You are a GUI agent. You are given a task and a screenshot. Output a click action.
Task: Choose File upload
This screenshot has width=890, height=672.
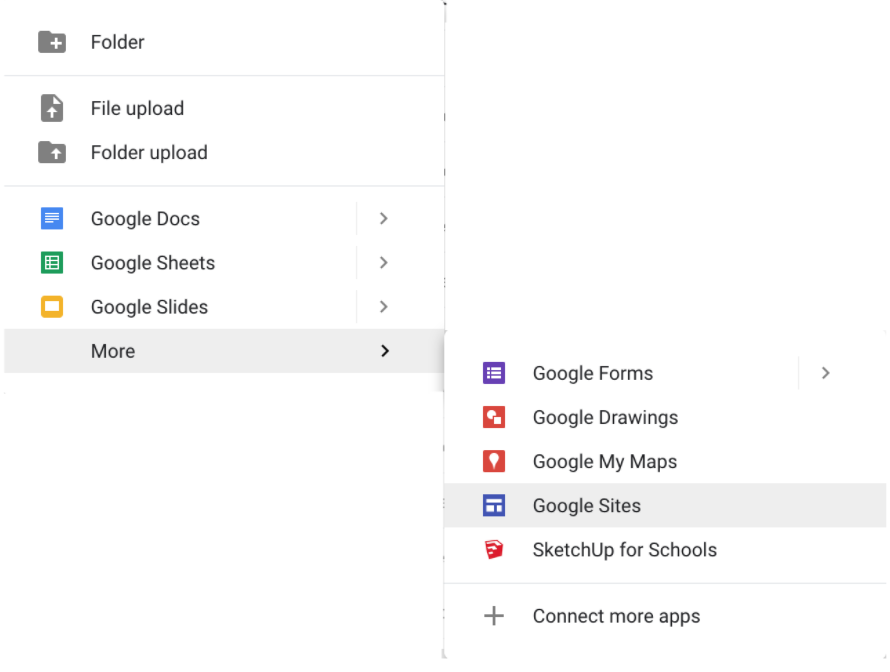(x=224, y=108)
